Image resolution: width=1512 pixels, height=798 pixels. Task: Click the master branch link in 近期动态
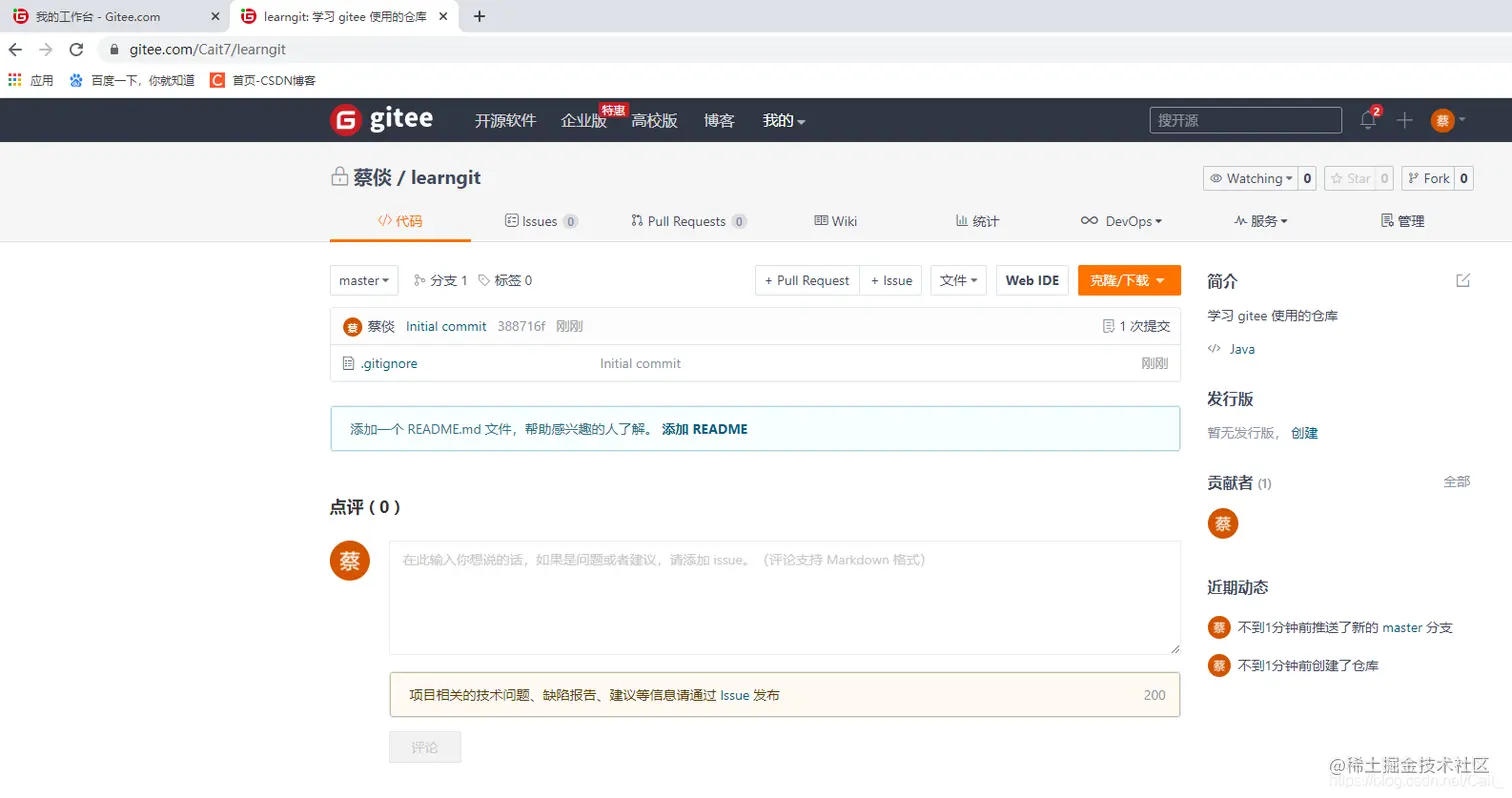(x=1402, y=628)
